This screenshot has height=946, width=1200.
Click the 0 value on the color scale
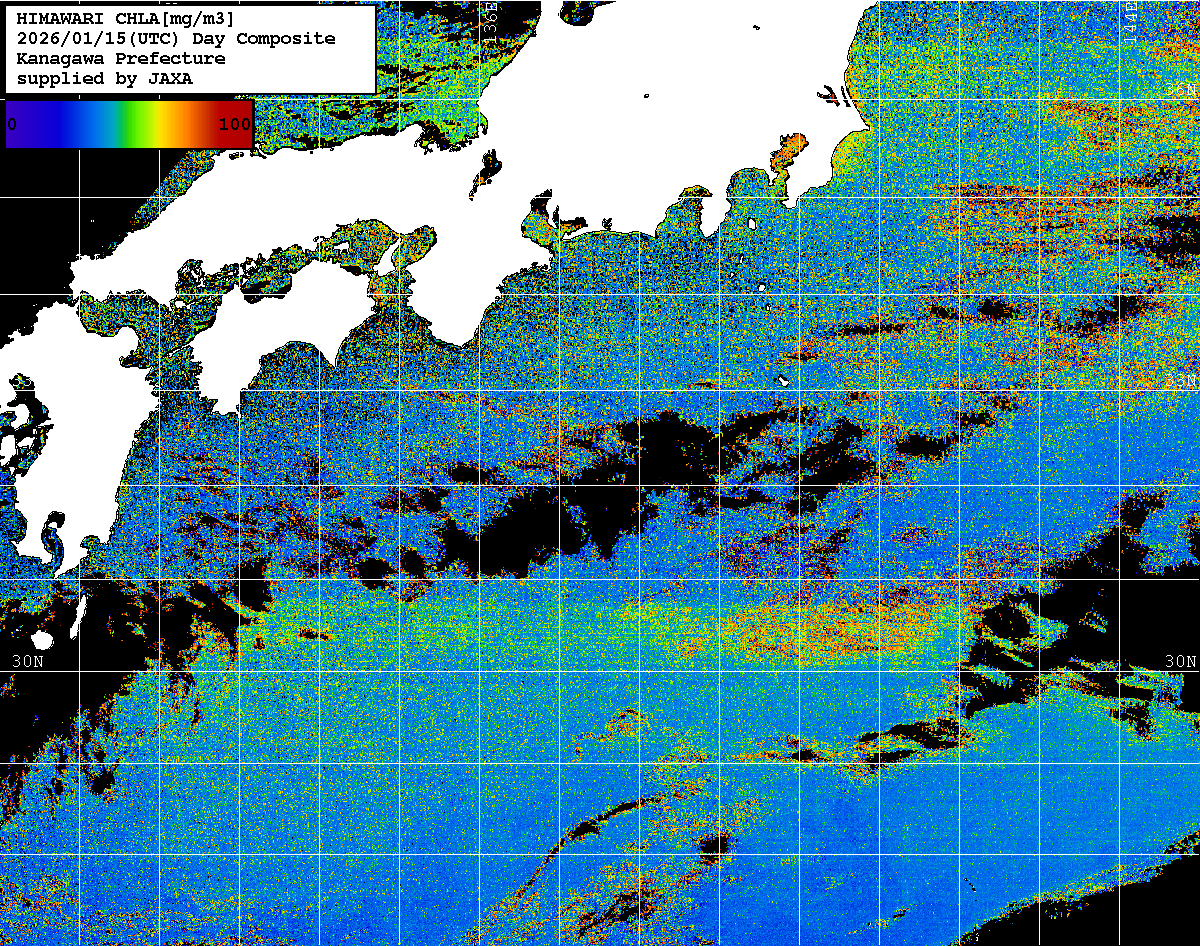pyautogui.click(x=11, y=124)
